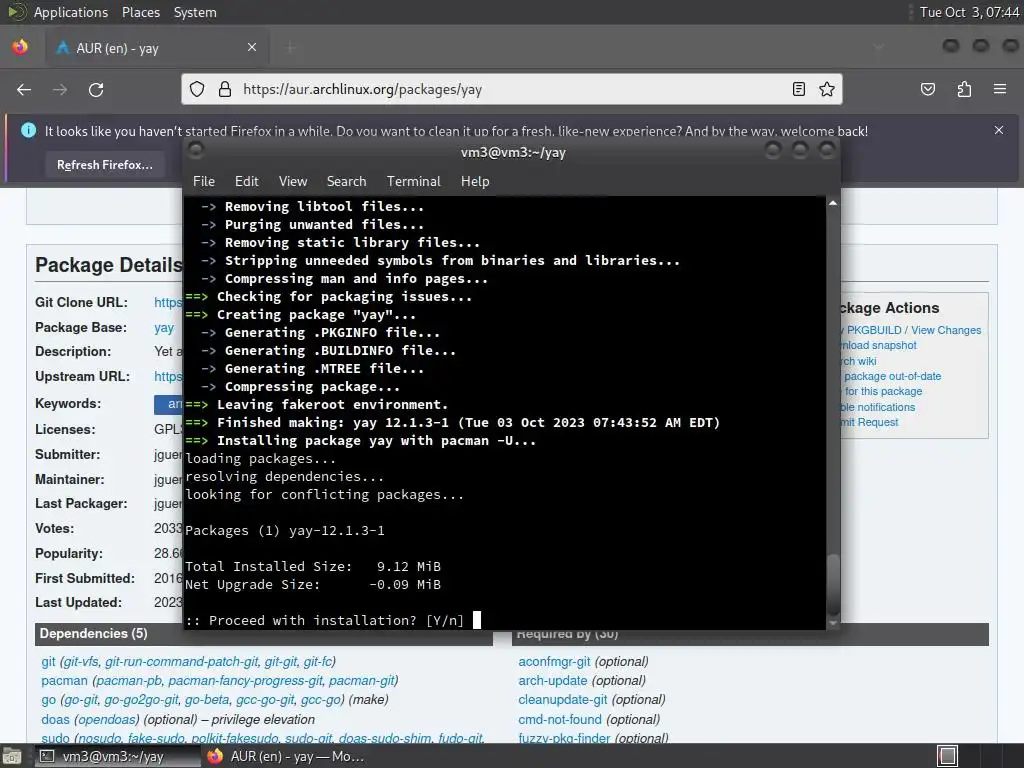Open the arch-update link
The height and width of the screenshot is (768, 1024).
(552, 680)
